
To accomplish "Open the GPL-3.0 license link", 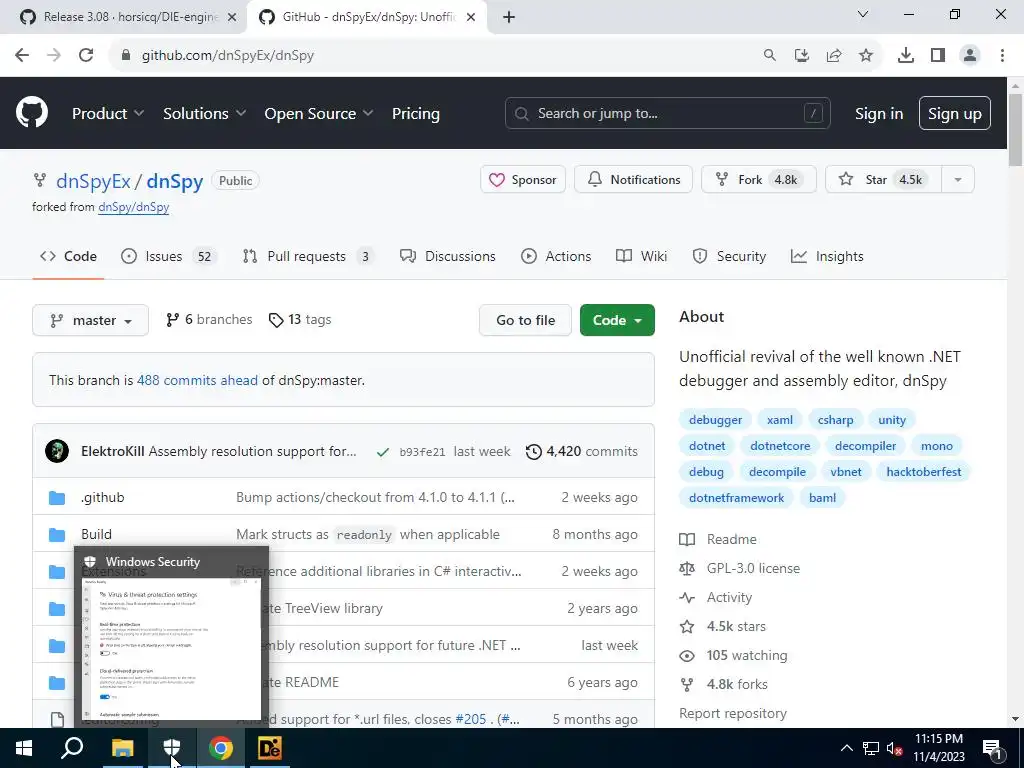I will pyautogui.click(x=753, y=568).
